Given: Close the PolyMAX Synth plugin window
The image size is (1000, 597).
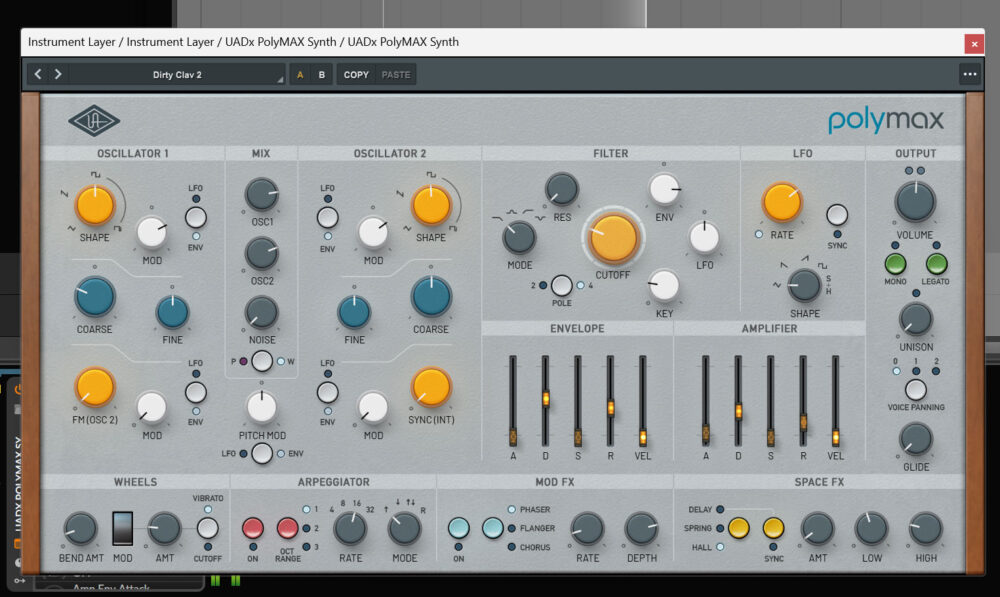Looking at the screenshot, I should [x=974, y=43].
